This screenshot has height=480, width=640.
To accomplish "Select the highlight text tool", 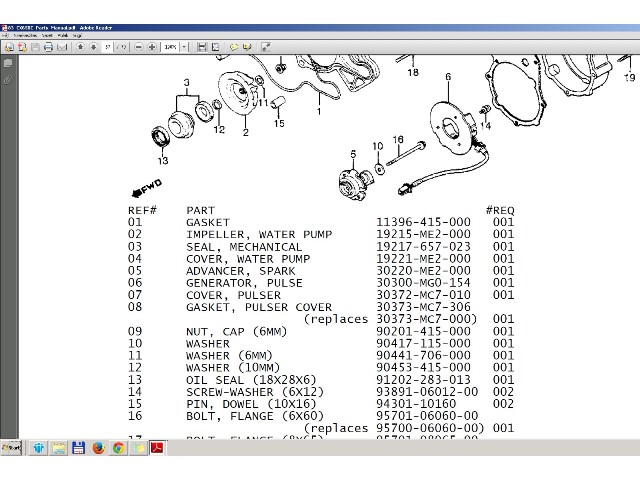I will tap(246, 47).
